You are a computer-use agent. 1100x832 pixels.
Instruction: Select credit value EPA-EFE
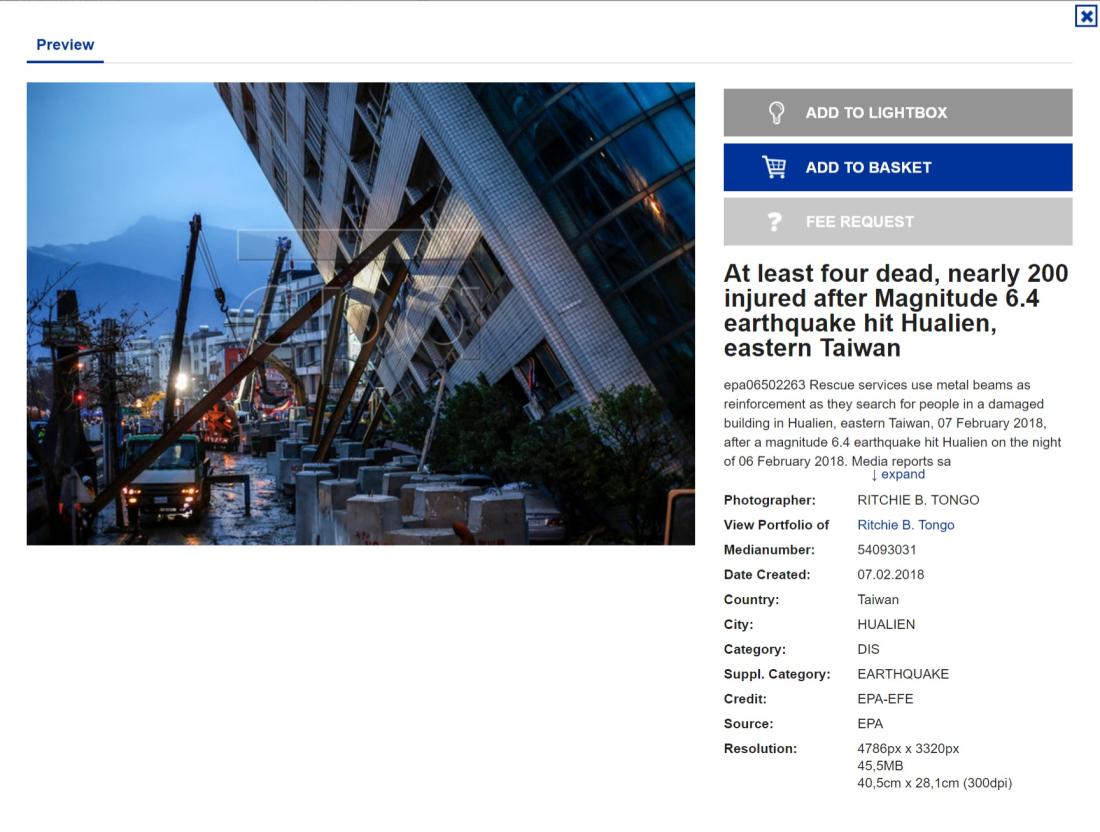click(x=885, y=699)
